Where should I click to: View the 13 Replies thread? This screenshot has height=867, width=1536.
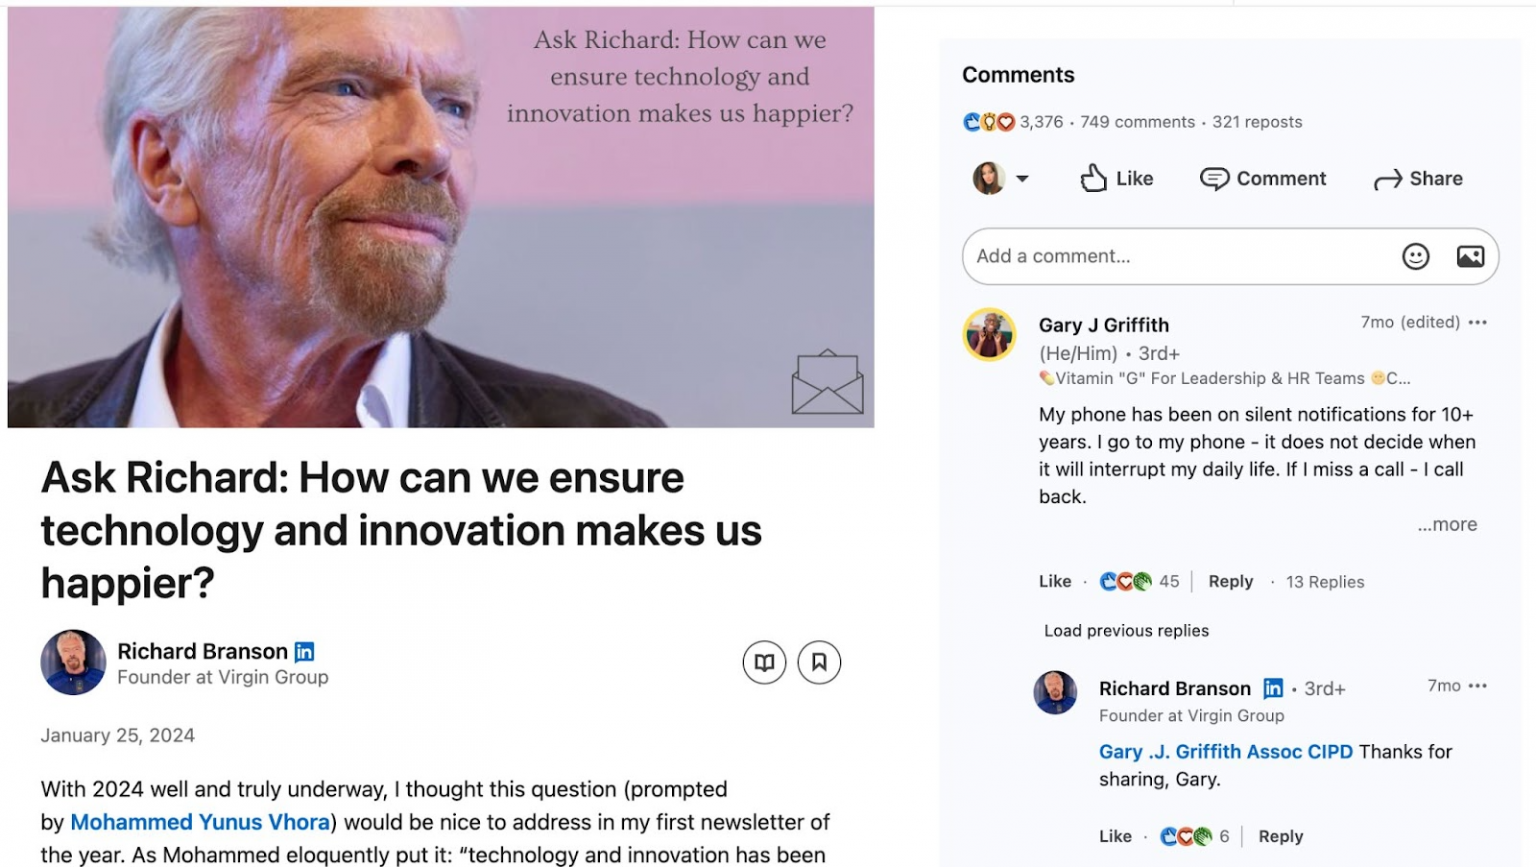1324,581
